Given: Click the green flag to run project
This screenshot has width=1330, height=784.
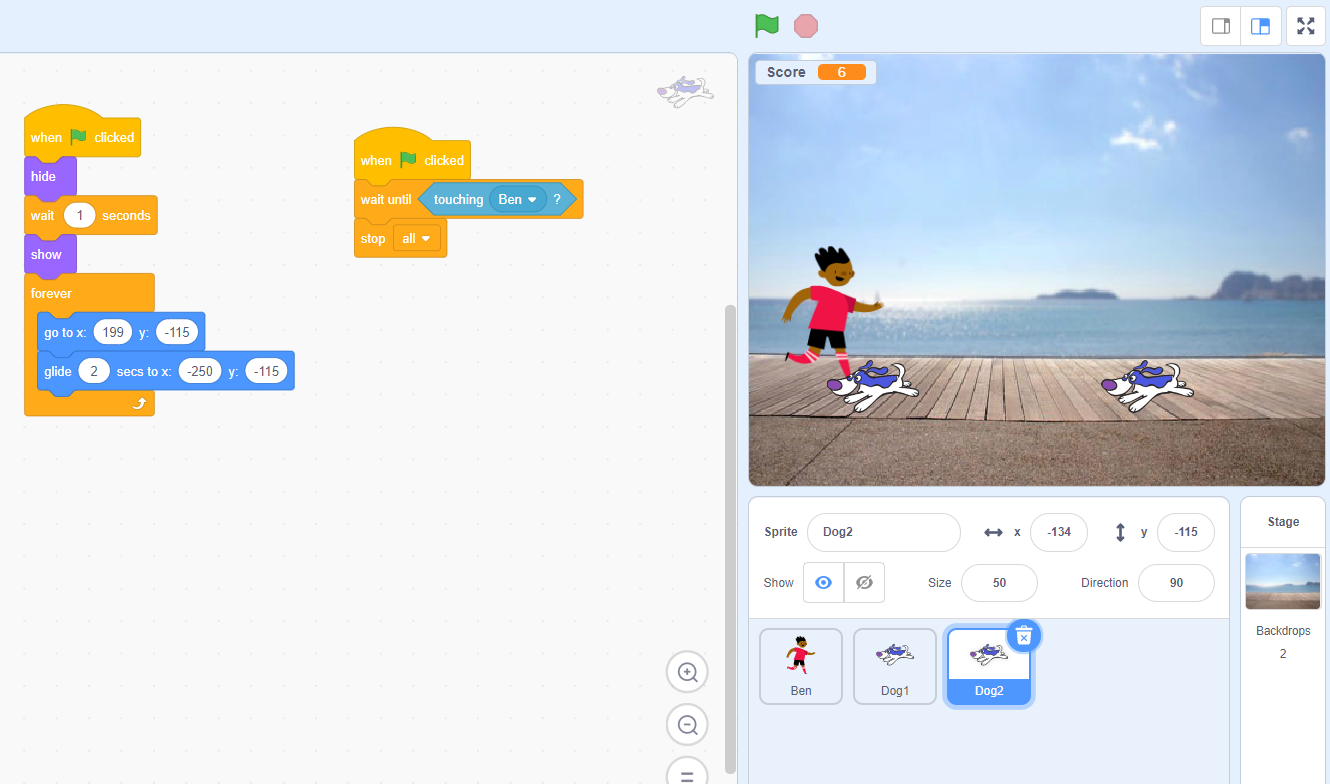Looking at the screenshot, I should 766,26.
